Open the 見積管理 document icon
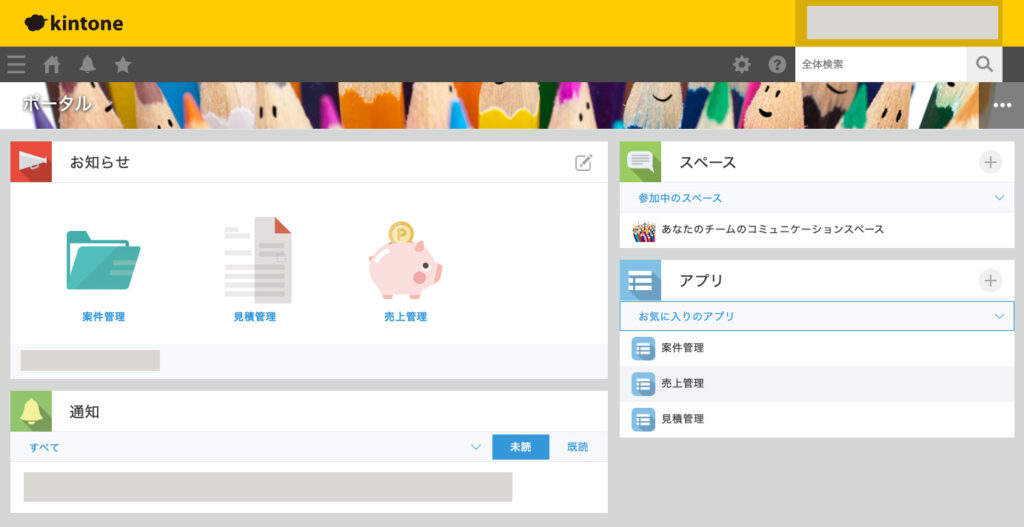Screen dimensions: 1024x527 point(257,260)
